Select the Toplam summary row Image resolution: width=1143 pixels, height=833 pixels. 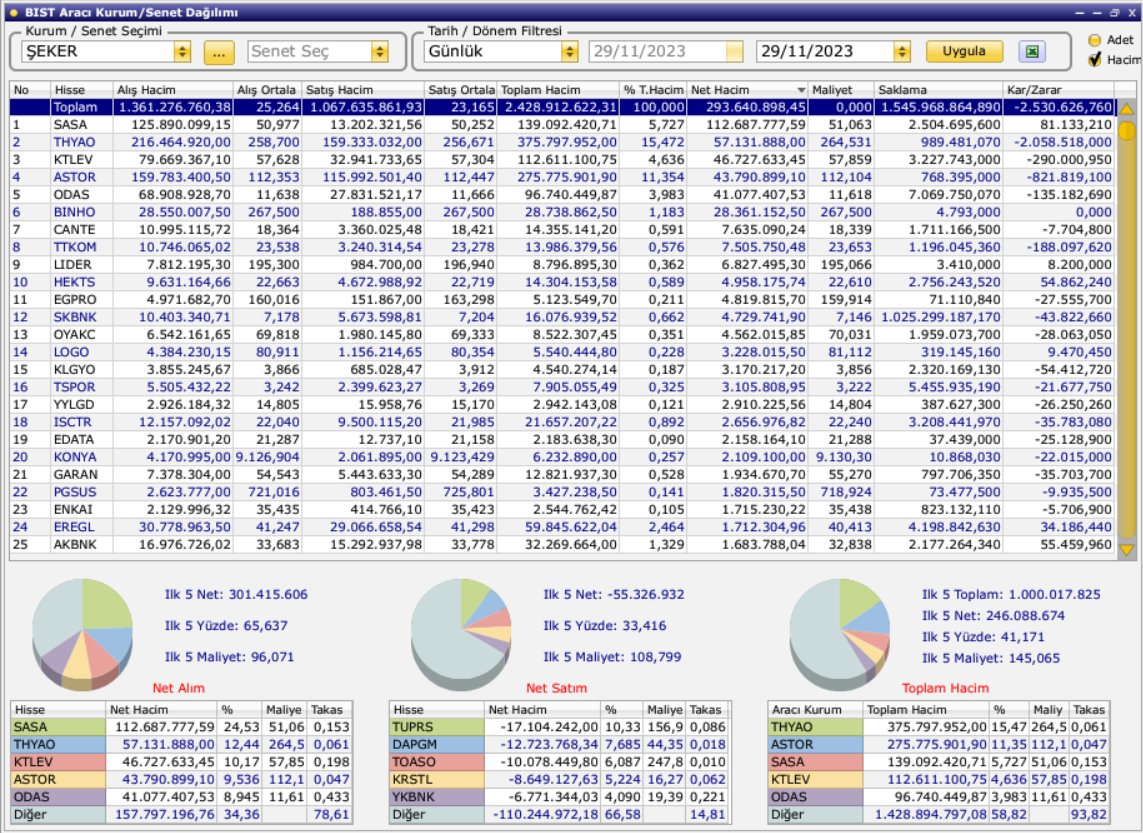point(563,107)
